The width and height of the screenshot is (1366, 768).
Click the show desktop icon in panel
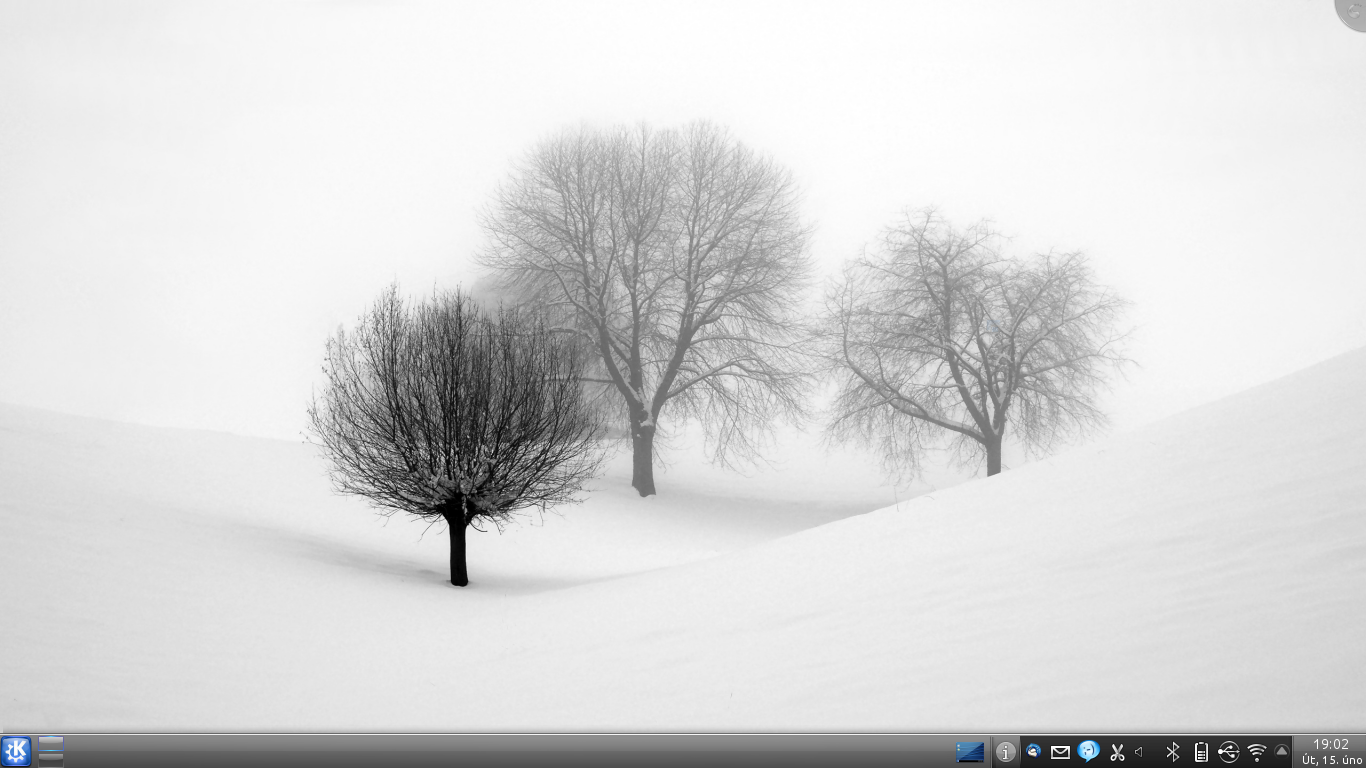pyautogui.click(x=970, y=752)
